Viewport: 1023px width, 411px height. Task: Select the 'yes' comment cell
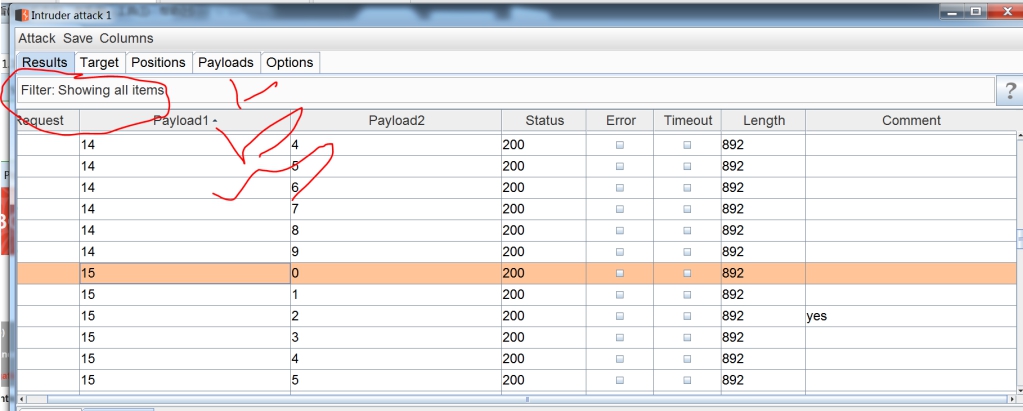[x=911, y=316]
